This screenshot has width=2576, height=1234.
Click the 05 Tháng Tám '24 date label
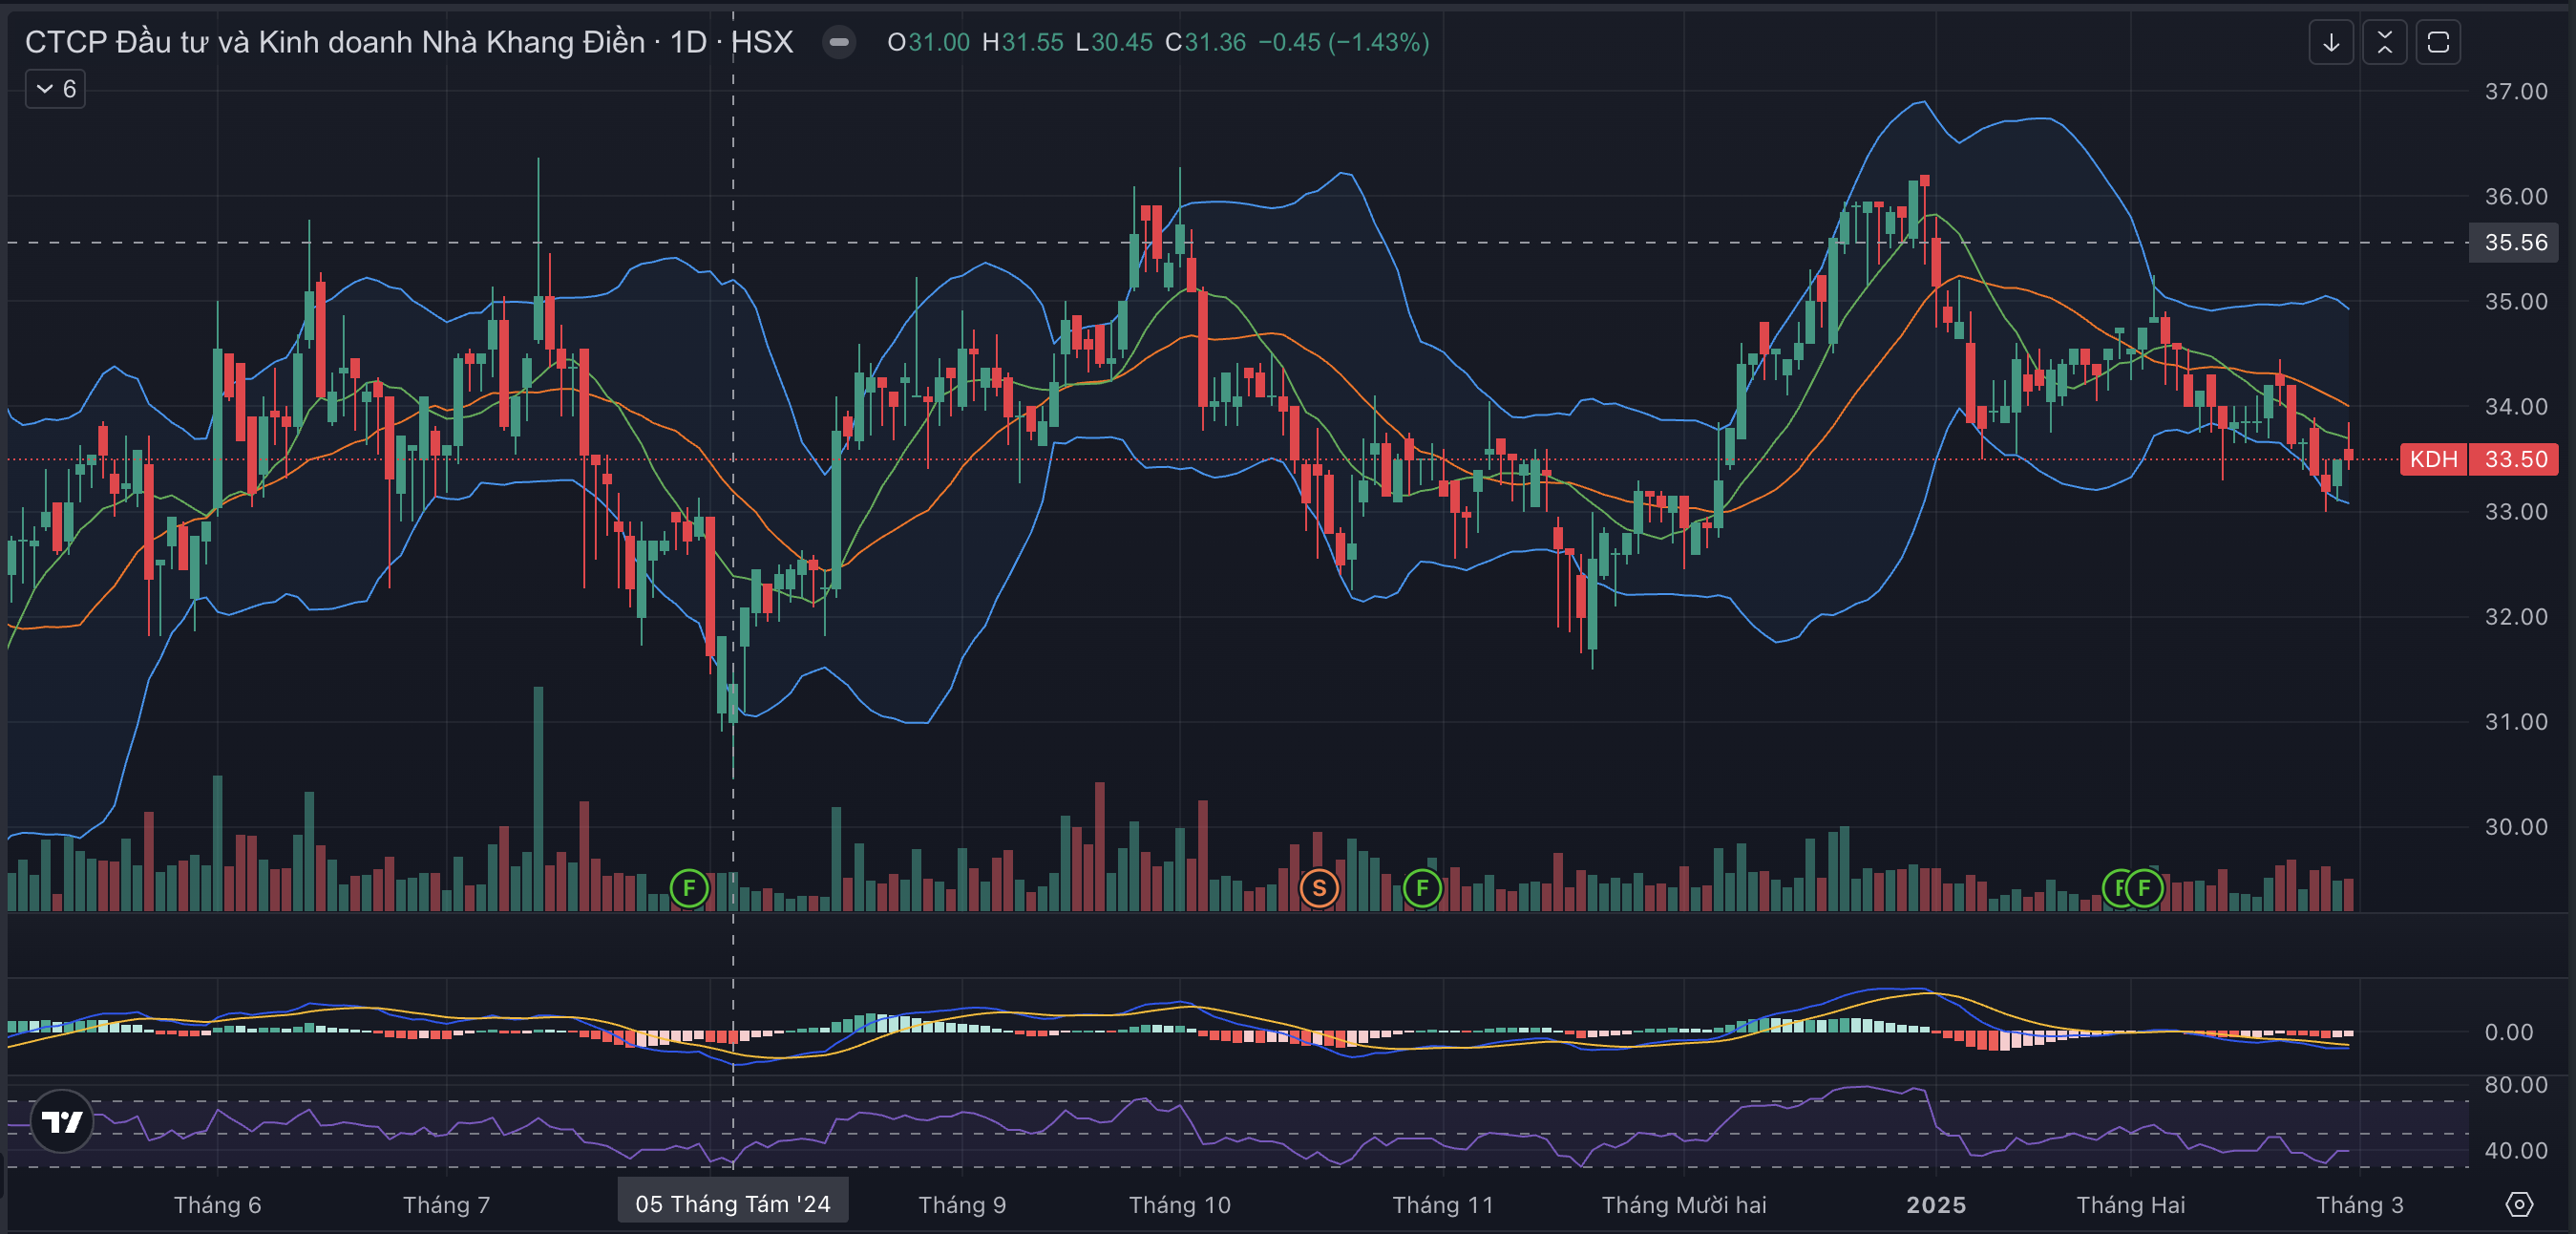(x=732, y=1204)
